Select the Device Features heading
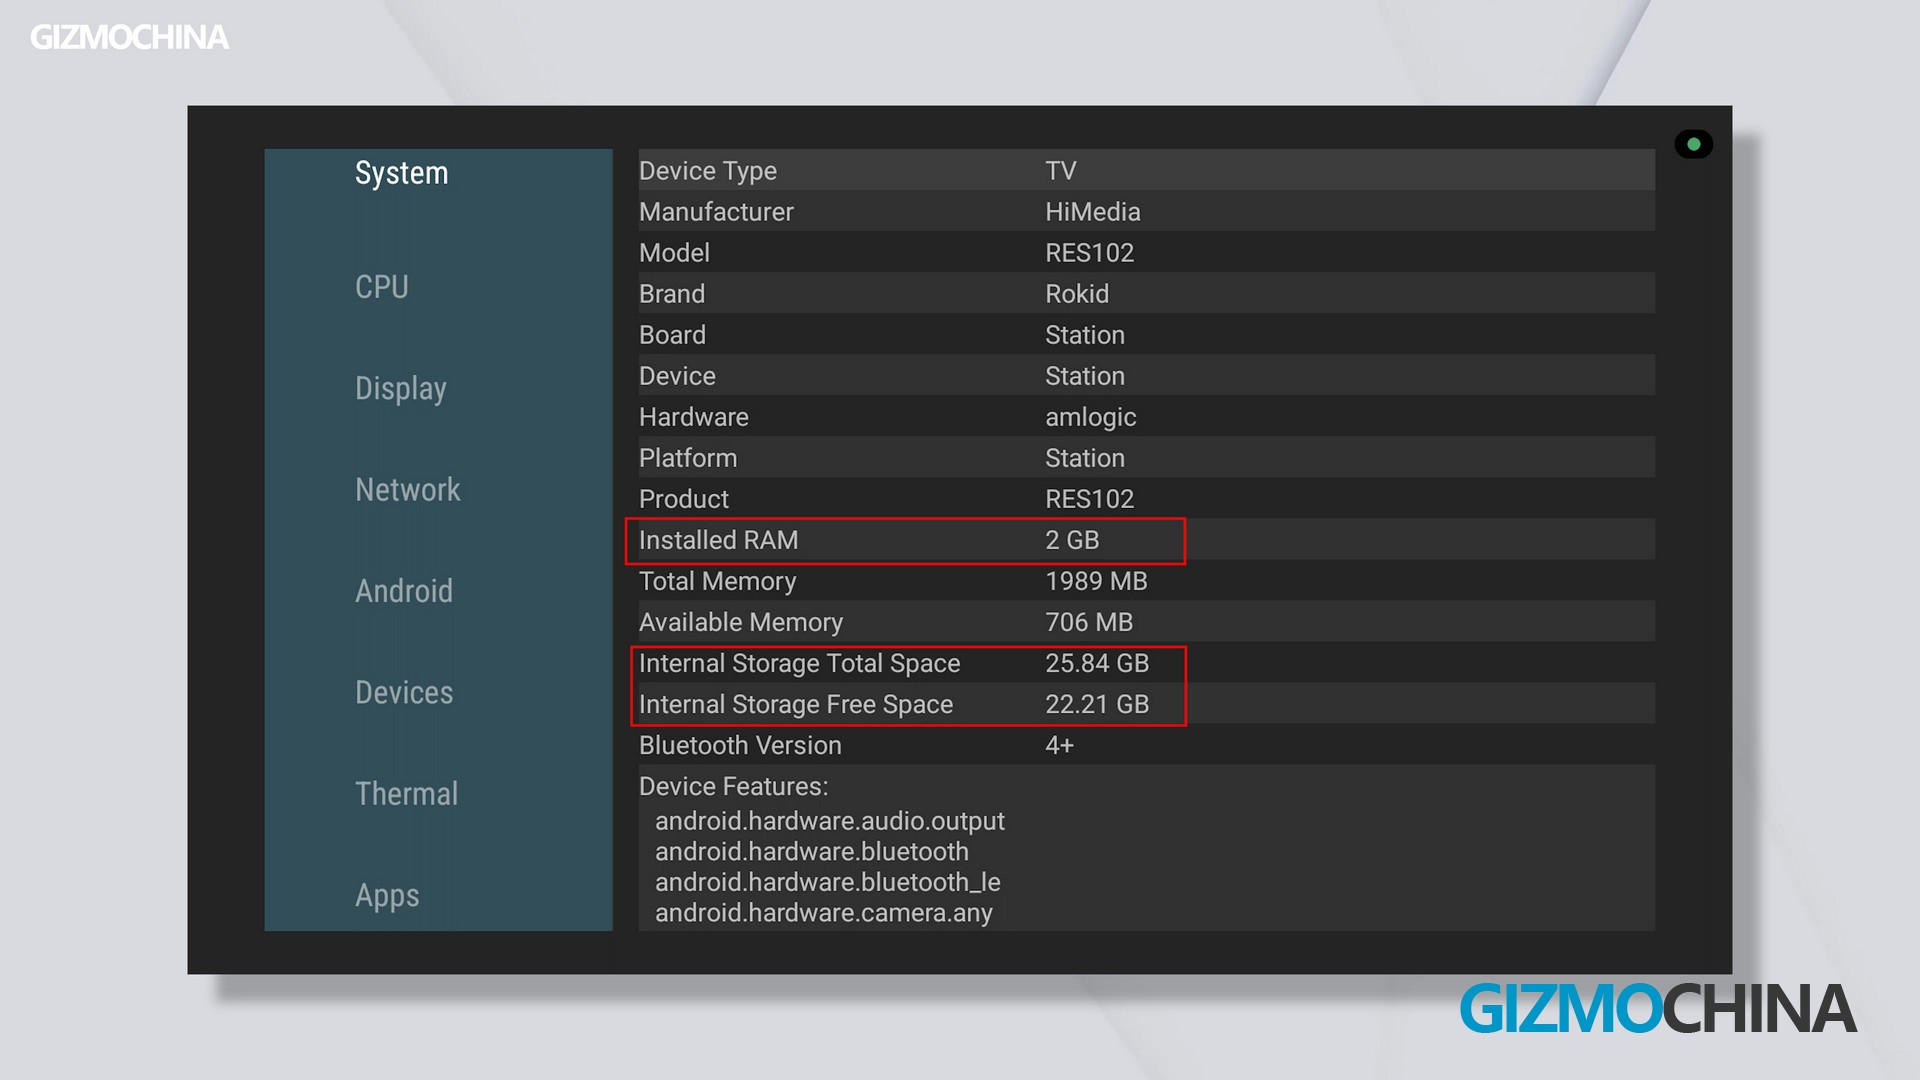Viewport: 1920px width, 1080px height. pyautogui.click(x=734, y=786)
